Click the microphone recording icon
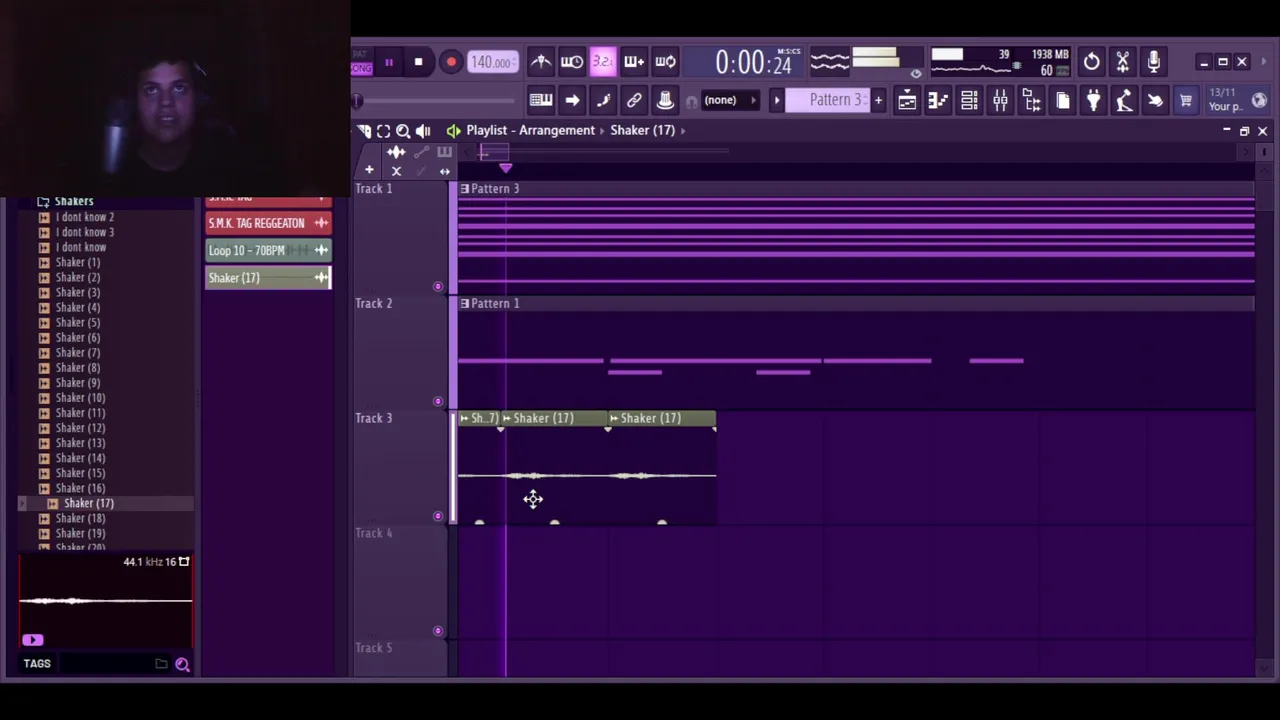 click(1154, 62)
